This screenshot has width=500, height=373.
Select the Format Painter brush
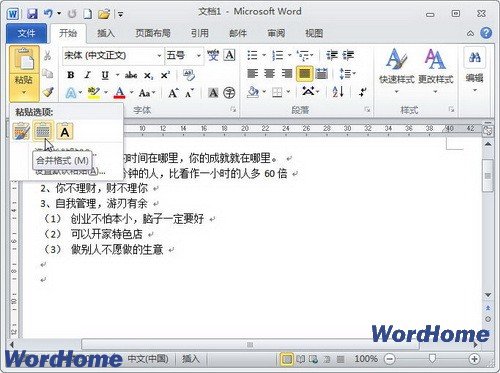(x=48, y=92)
